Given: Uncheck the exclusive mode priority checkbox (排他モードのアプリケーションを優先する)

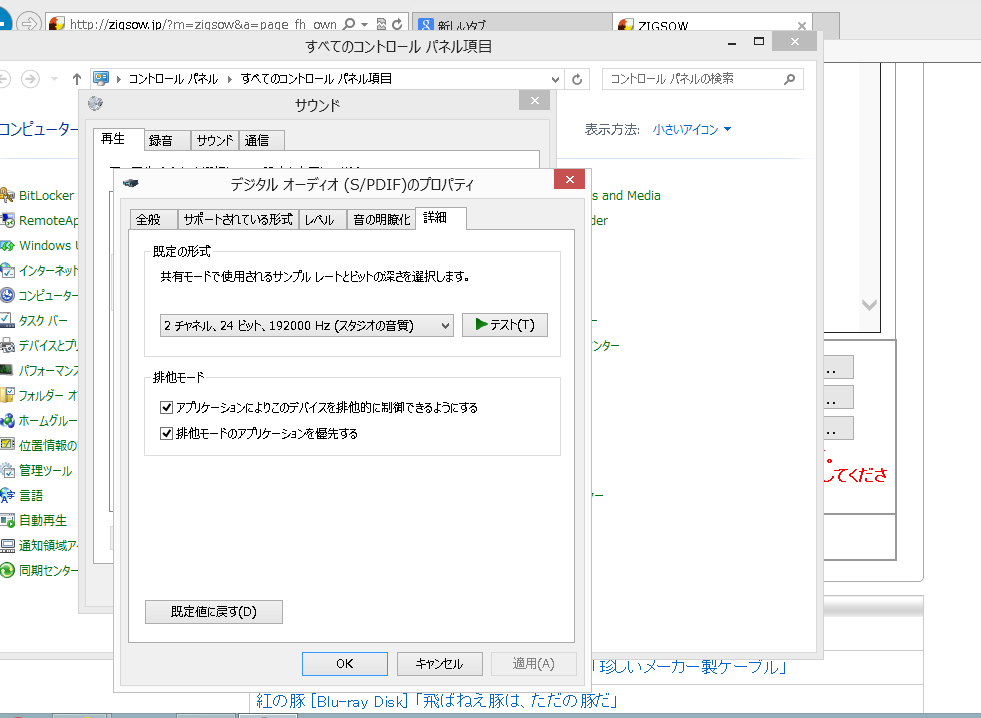Looking at the screenshot, I should pos(167,434).
